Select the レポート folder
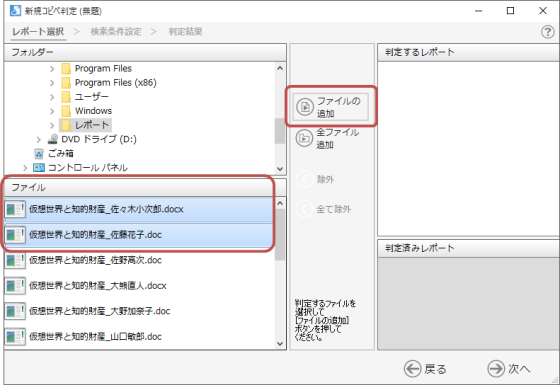This screenshot has width=560, height=385. [85, 125]
